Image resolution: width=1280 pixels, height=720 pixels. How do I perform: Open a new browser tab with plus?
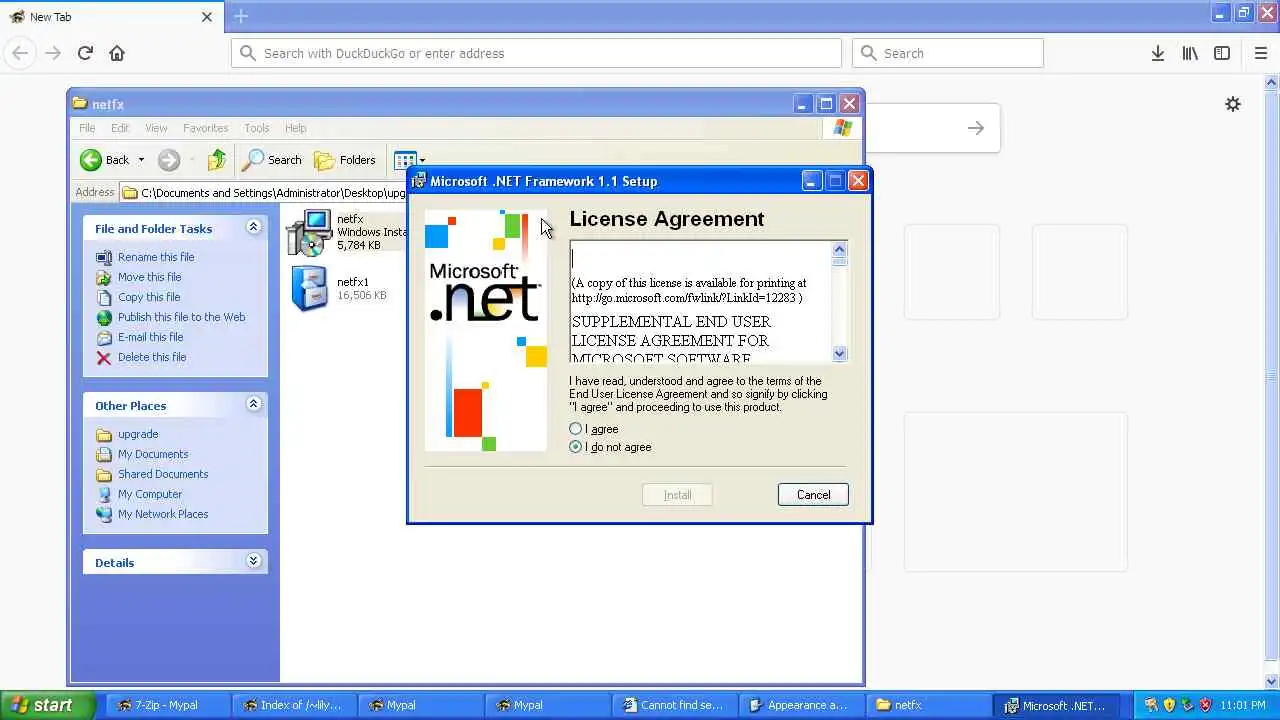coord(241,16)
